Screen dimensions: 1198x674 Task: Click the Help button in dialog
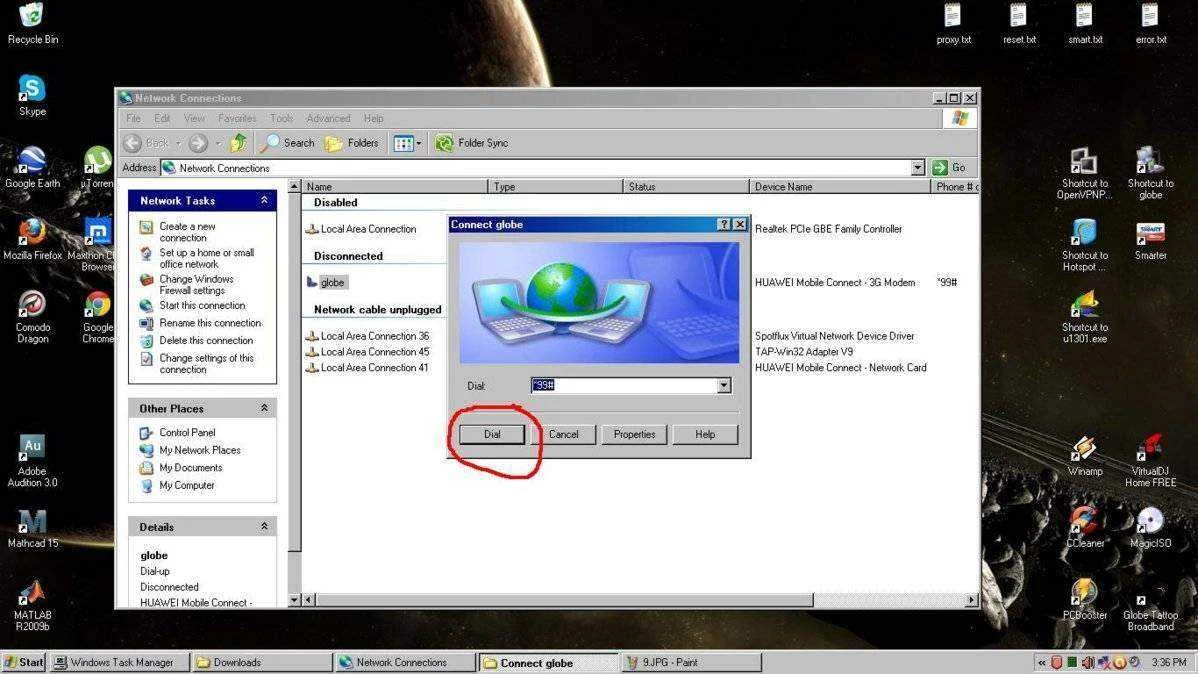[705, 434]
